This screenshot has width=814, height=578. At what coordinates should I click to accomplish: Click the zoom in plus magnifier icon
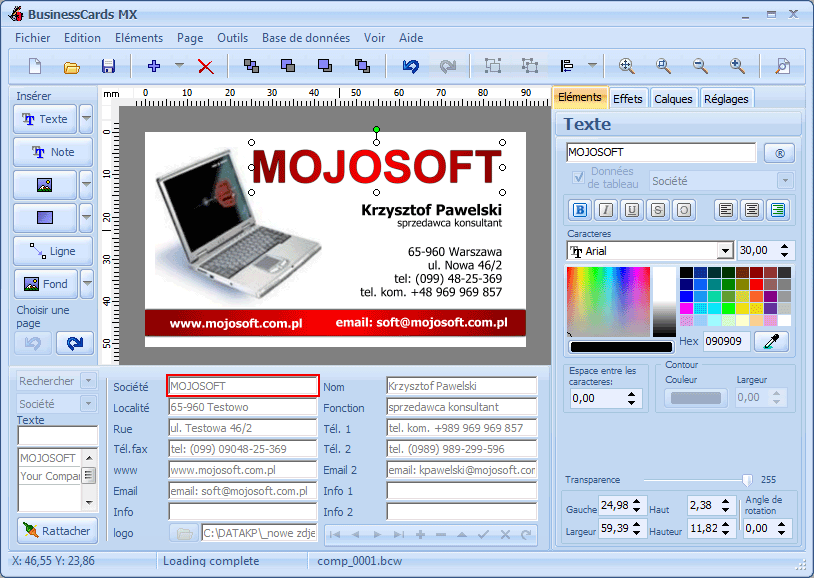tap(737, 66)
